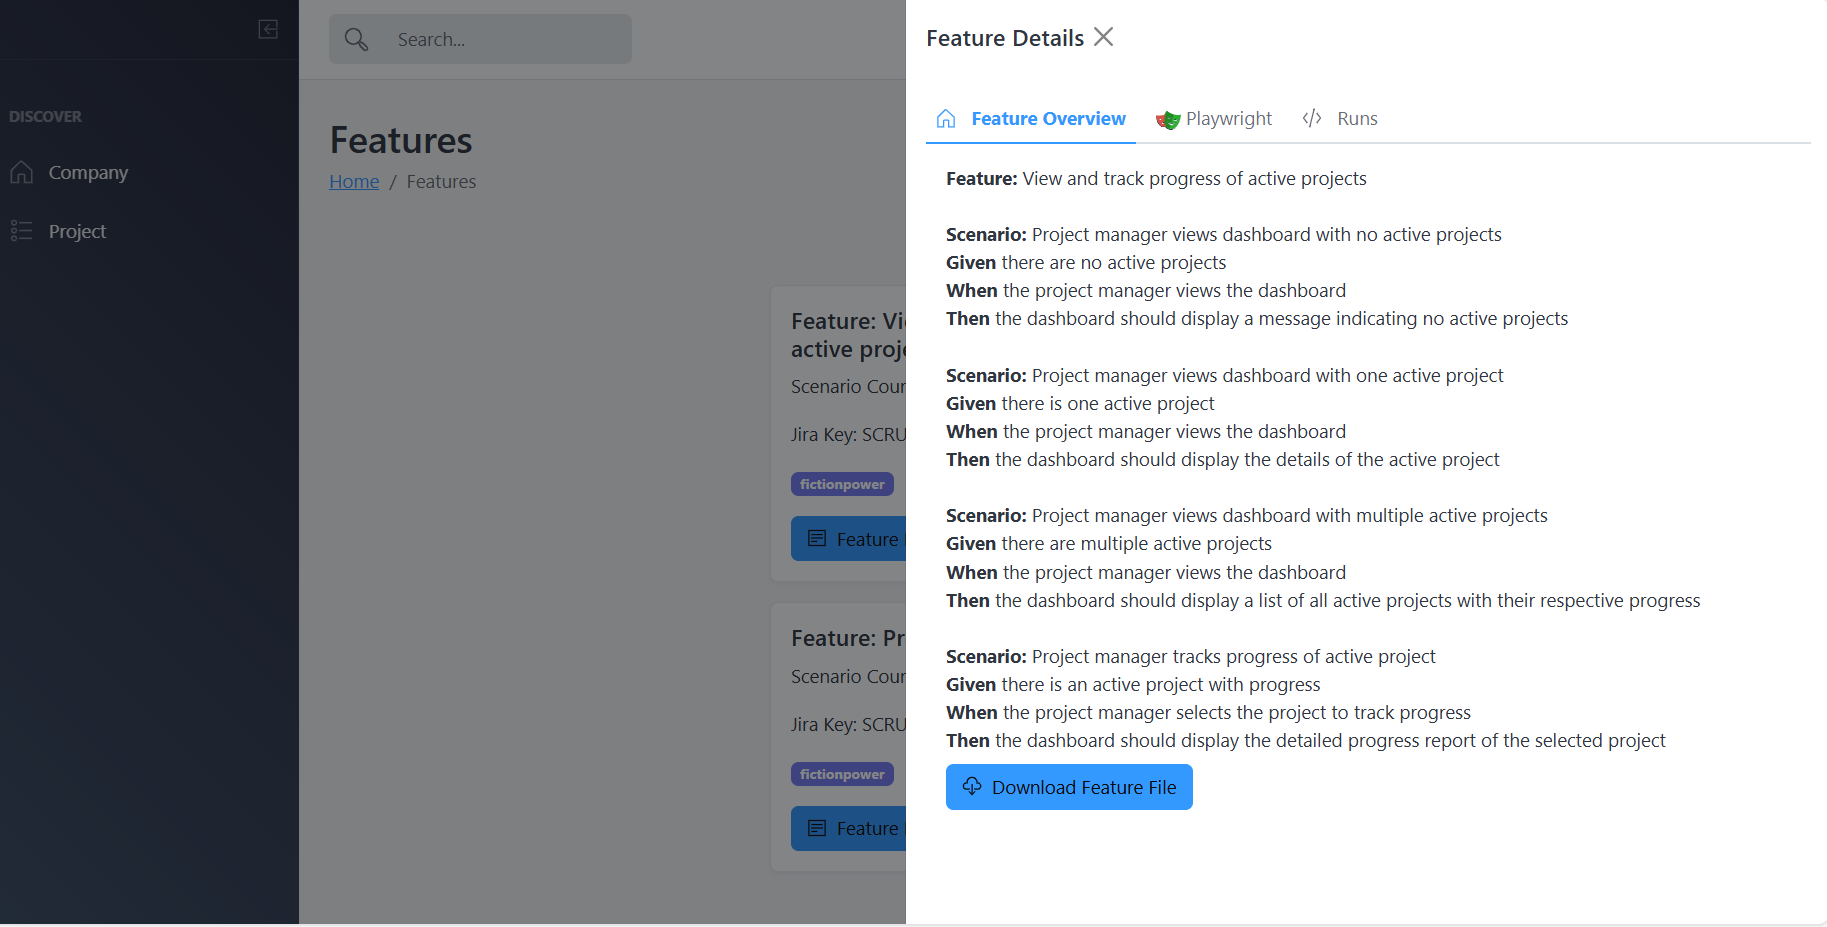Click the Runs code brackets icon
1827x927 pixels.
[1312, 119]
